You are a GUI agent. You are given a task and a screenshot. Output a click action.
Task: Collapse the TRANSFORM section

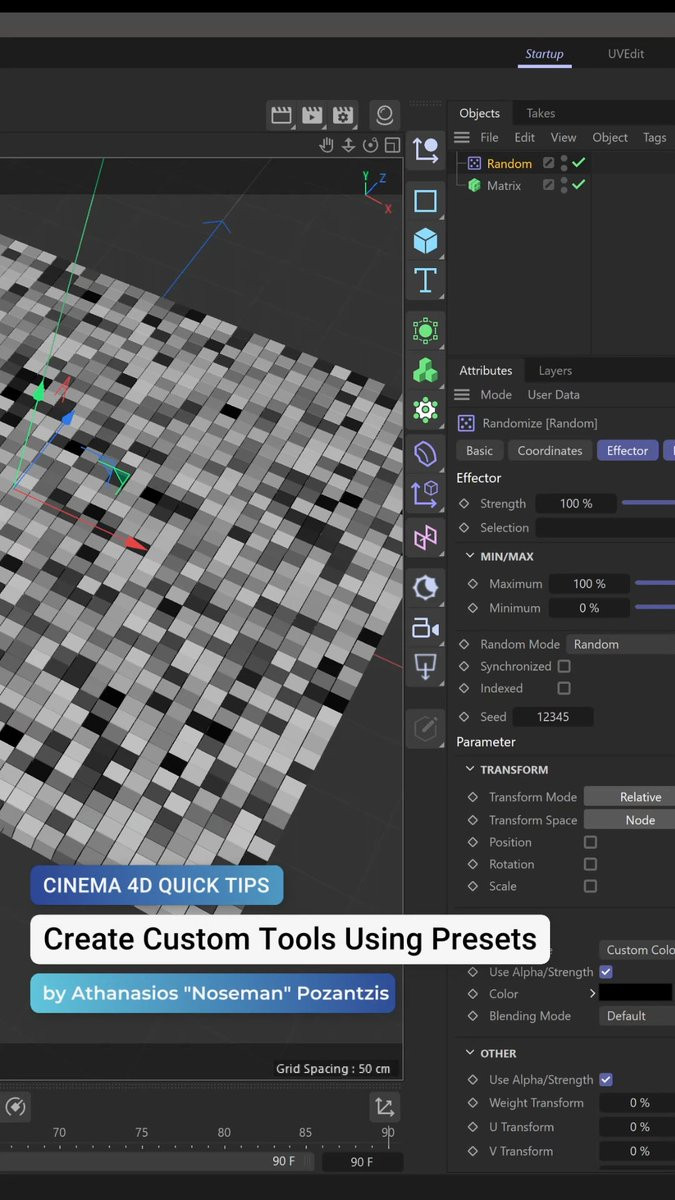470,770
